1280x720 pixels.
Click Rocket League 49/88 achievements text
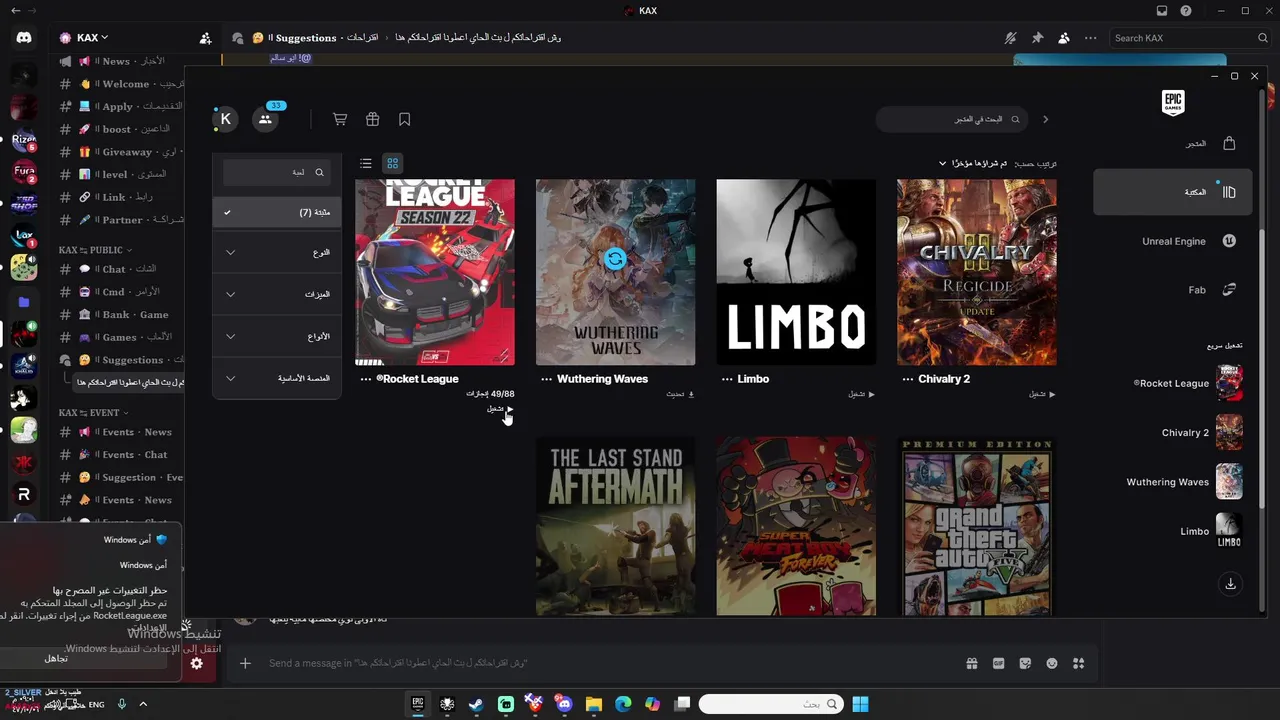[490, 394]
